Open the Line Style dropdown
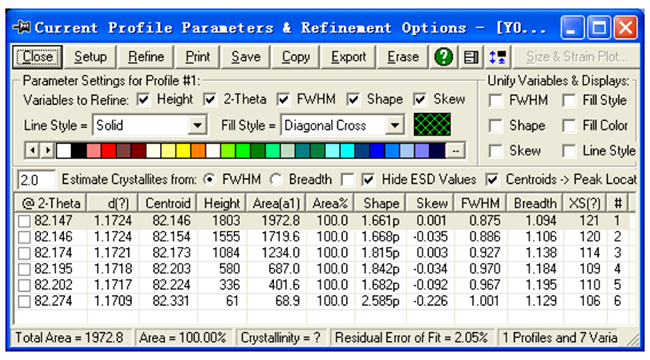The width and height of the screenshot is (650, 360). pyautogui.click(x=197, y=125)
